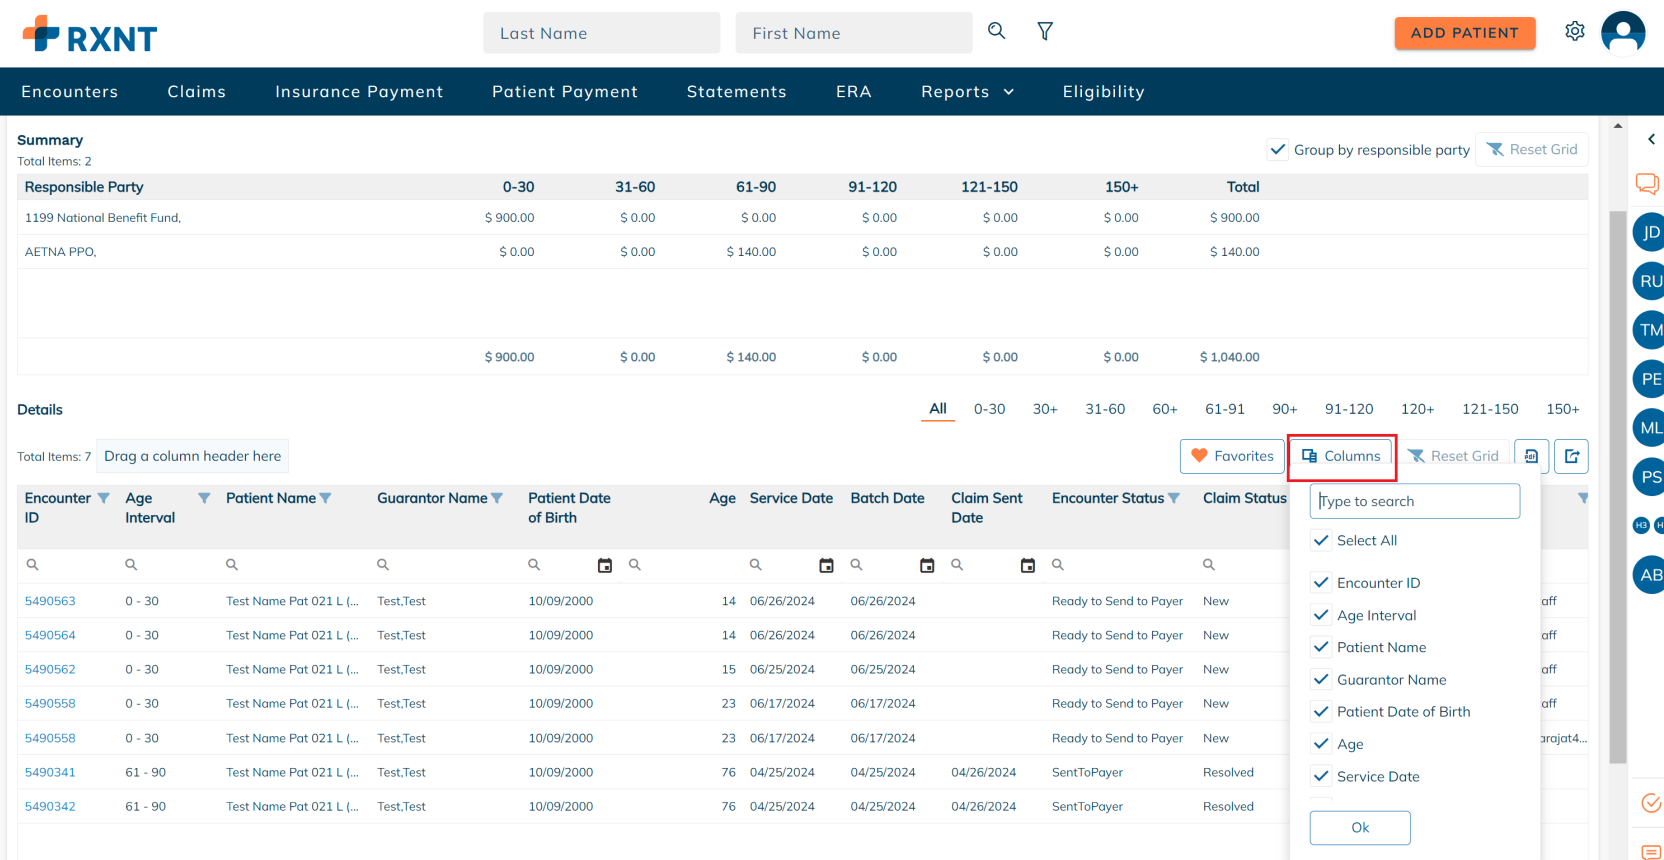Open the Columns chooser dropdown
1664x860 pixels.
click(x=1341, y=456)
